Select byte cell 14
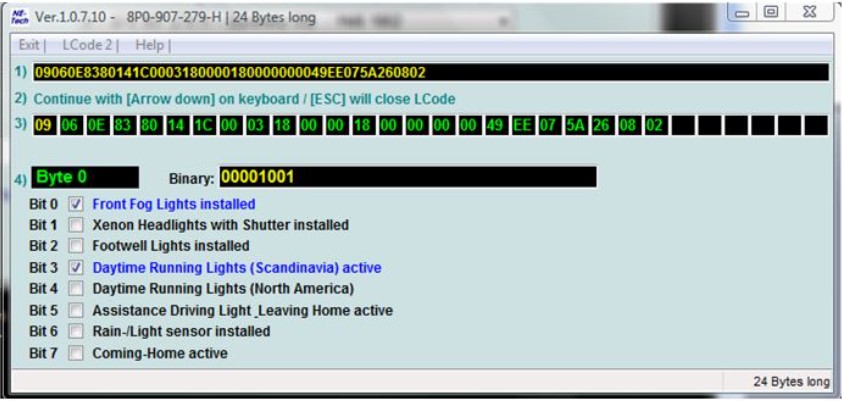Screen dimensions: 842x401 pos(177,125)
